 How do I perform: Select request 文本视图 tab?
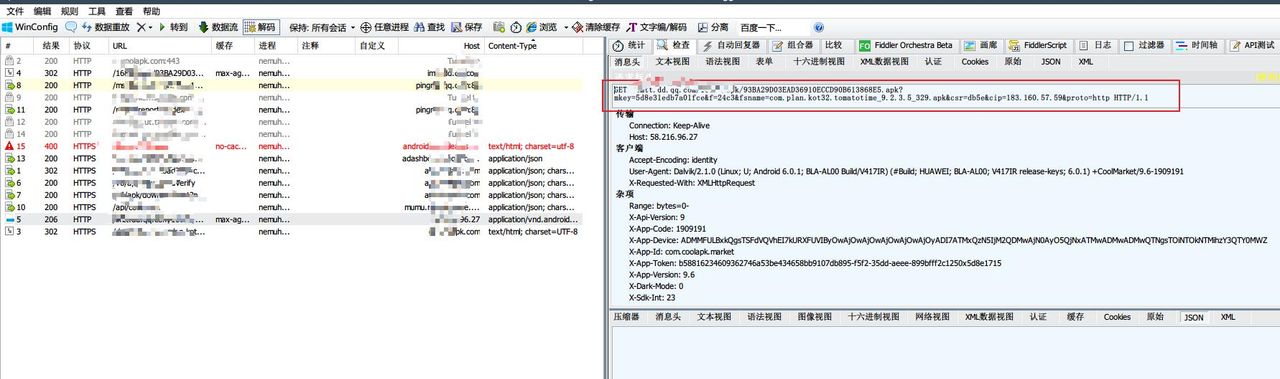[x=673, y=61]
